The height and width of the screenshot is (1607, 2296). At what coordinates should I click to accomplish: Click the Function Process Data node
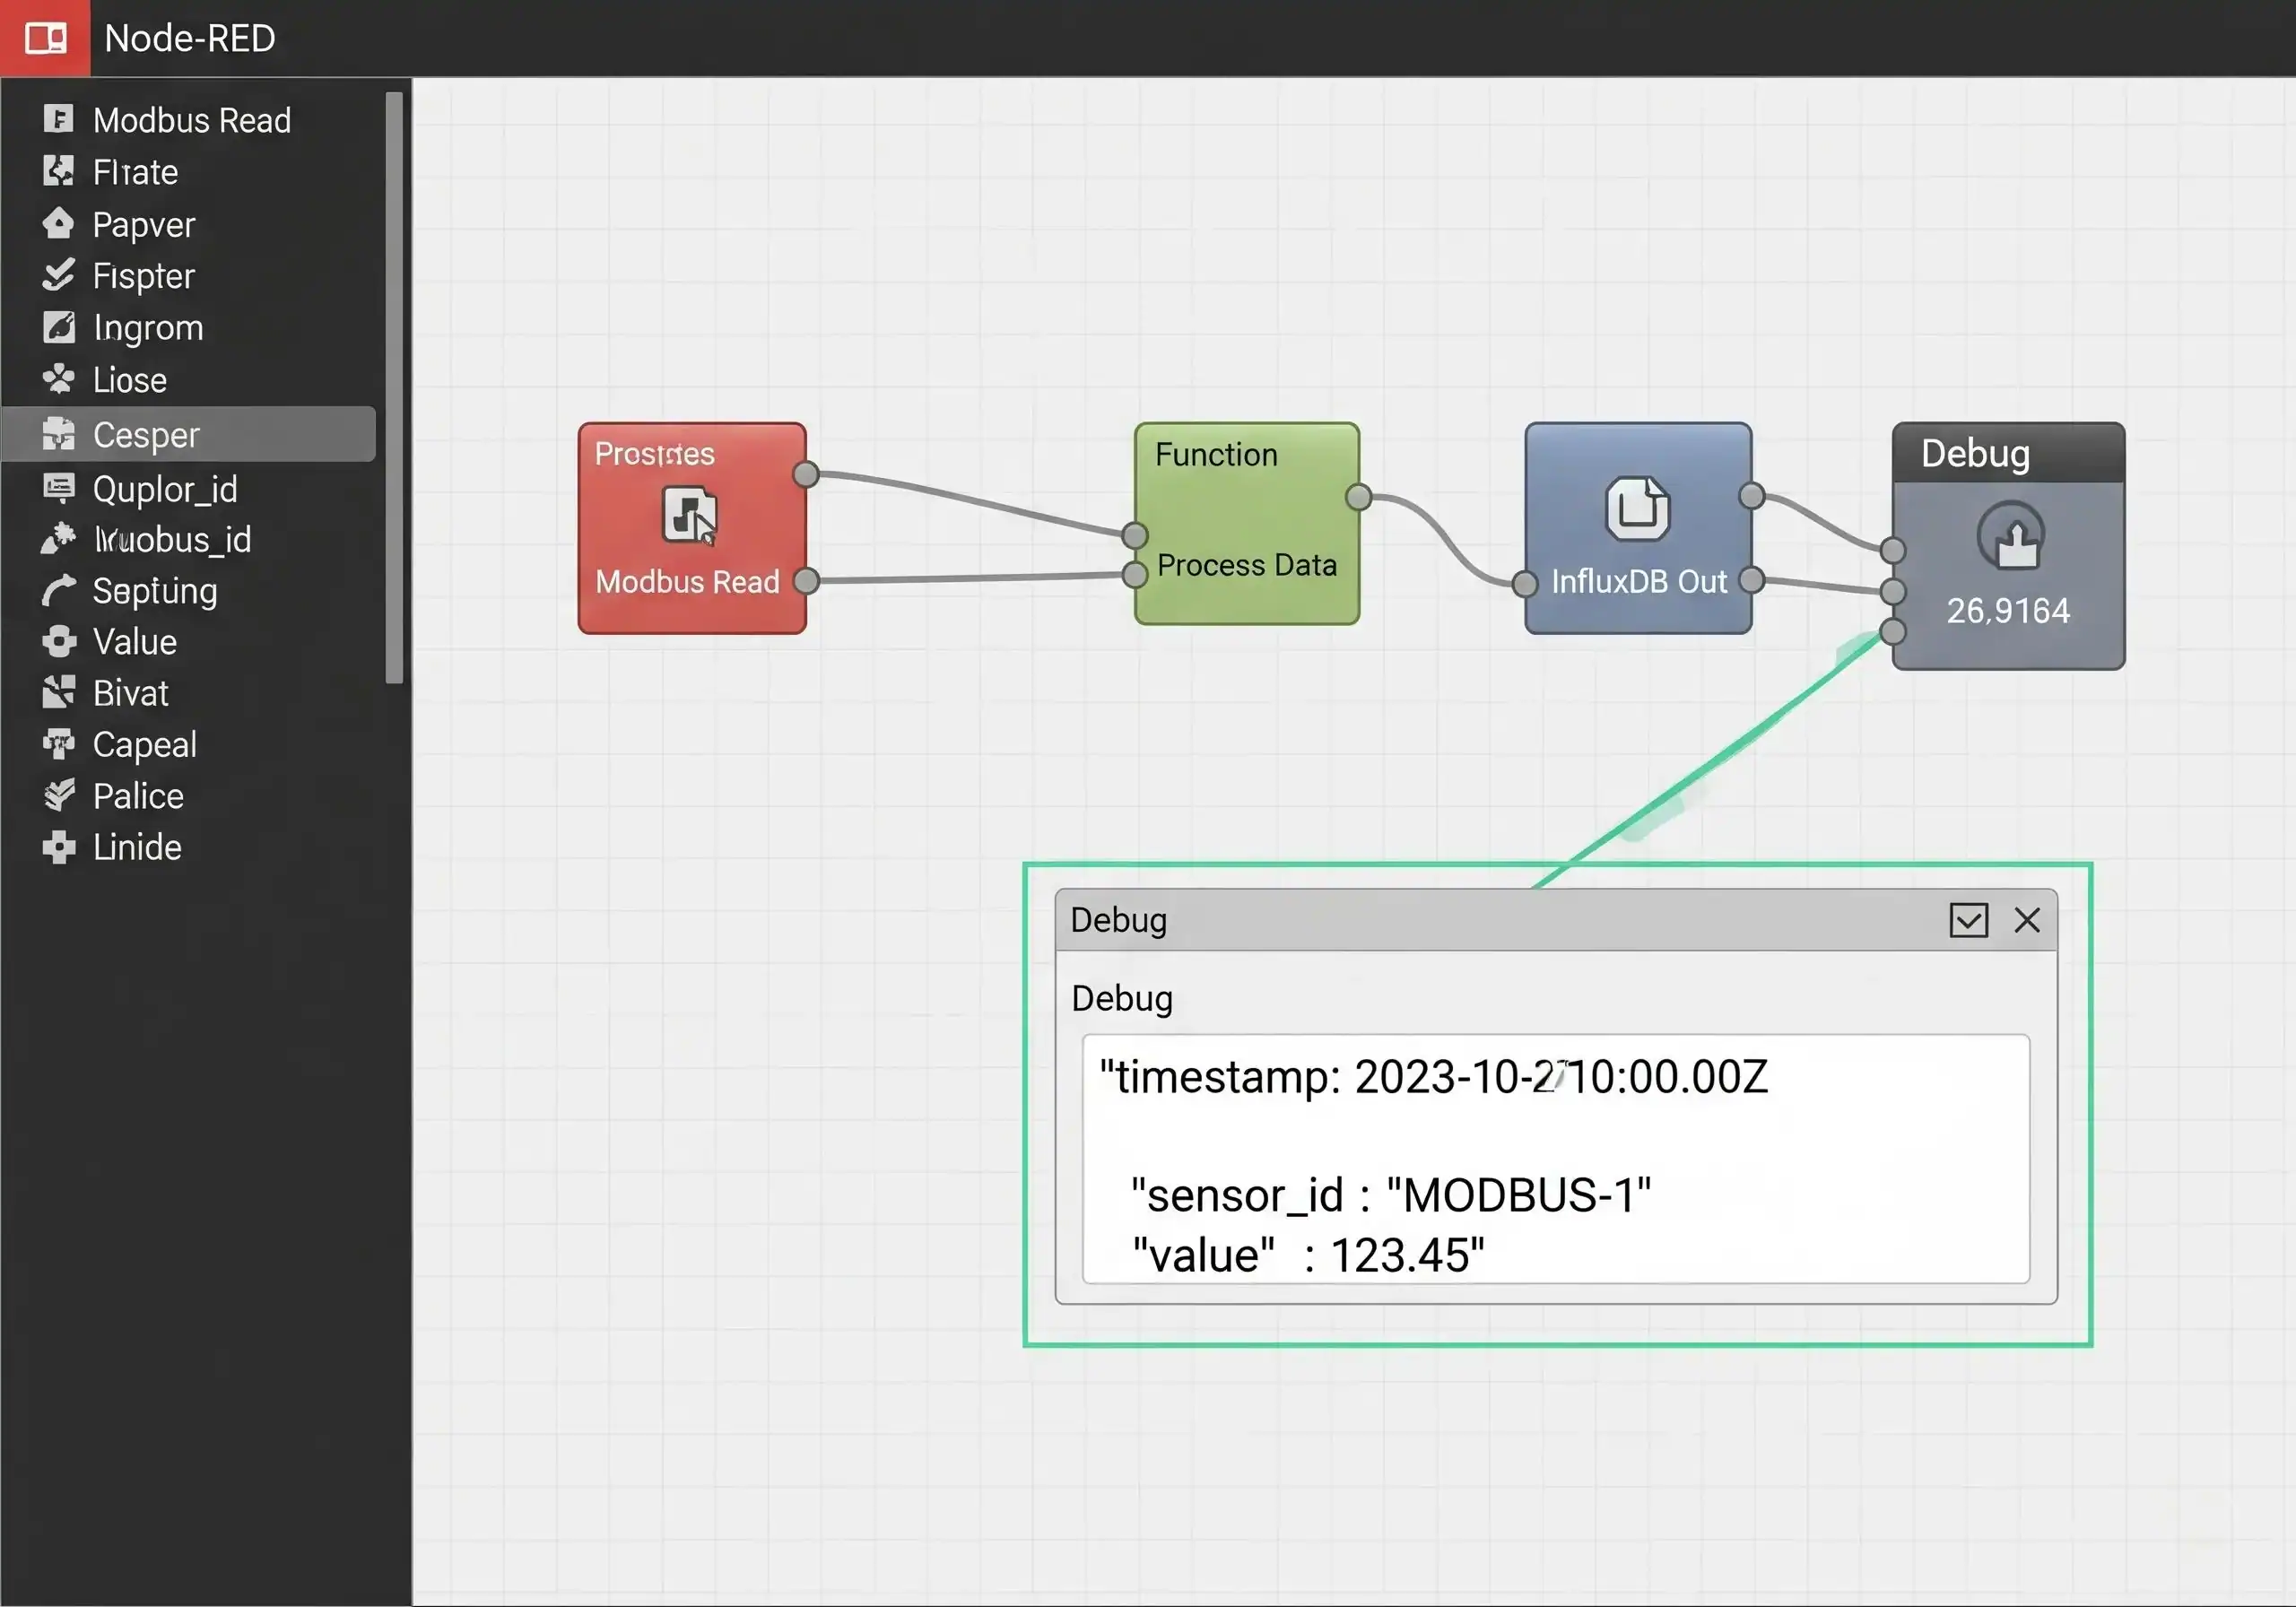[1246, 524]
